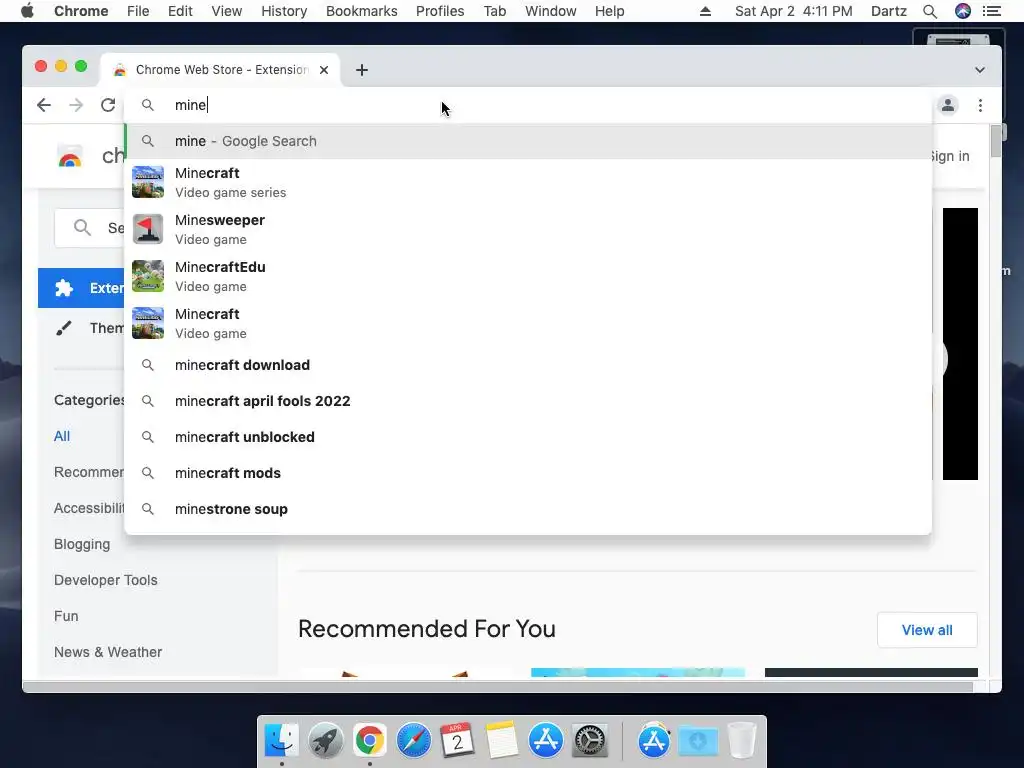1024x768 pixels.
Task: Choose the 'minestrone soup' suggestion
Action: point(528,509)
